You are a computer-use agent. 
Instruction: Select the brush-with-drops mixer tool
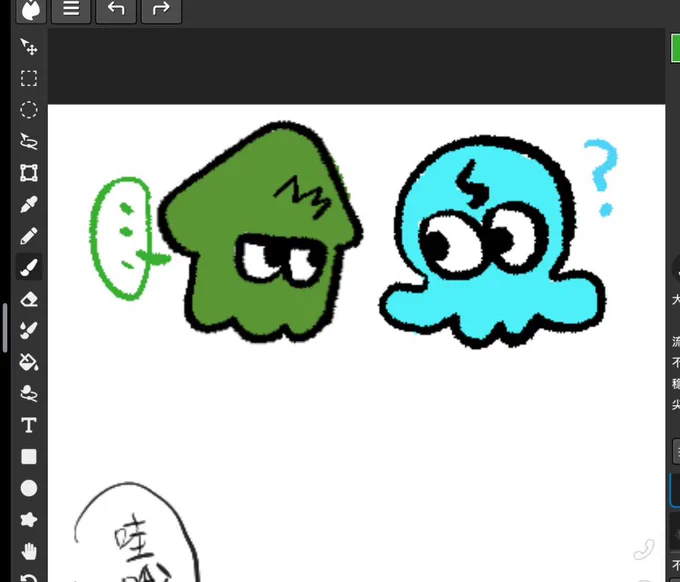click(29, 330)
